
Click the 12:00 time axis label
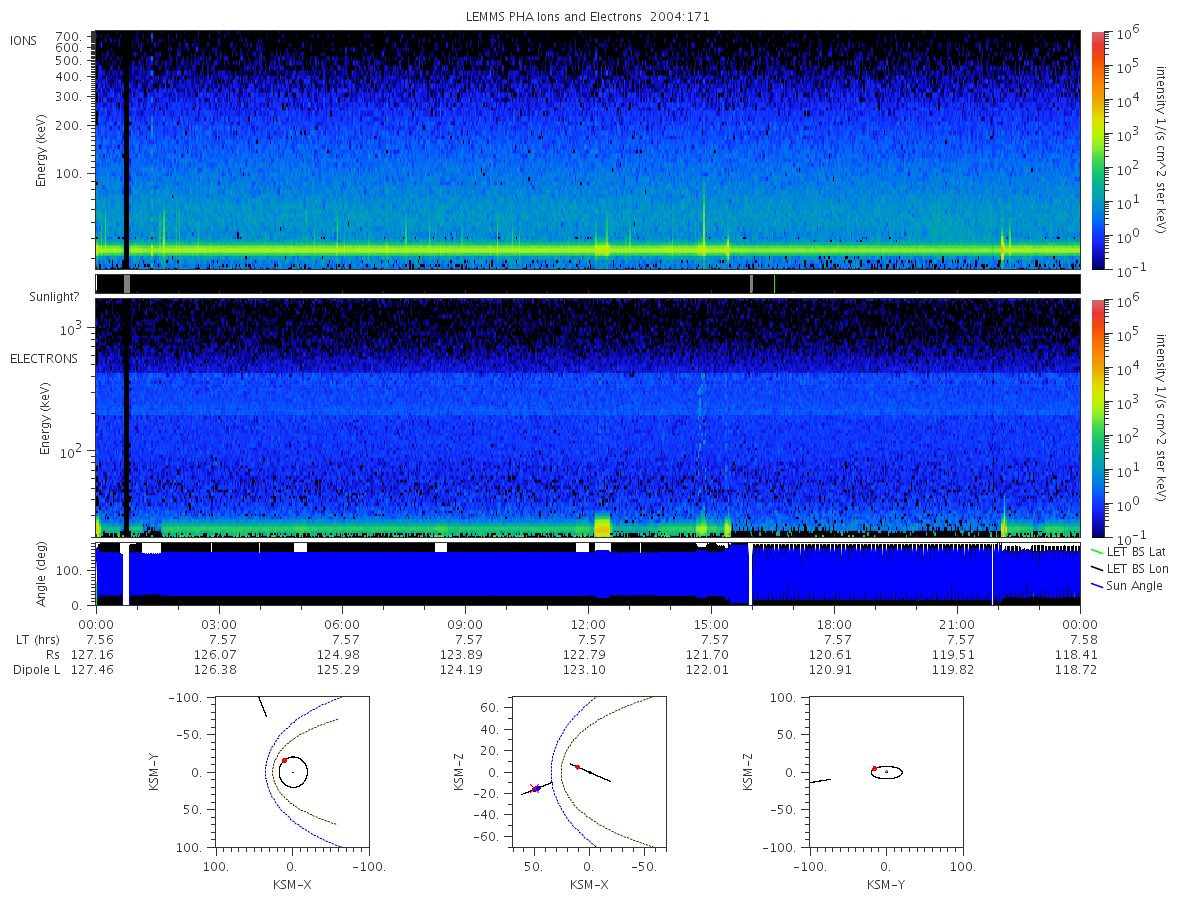[588, 625]
